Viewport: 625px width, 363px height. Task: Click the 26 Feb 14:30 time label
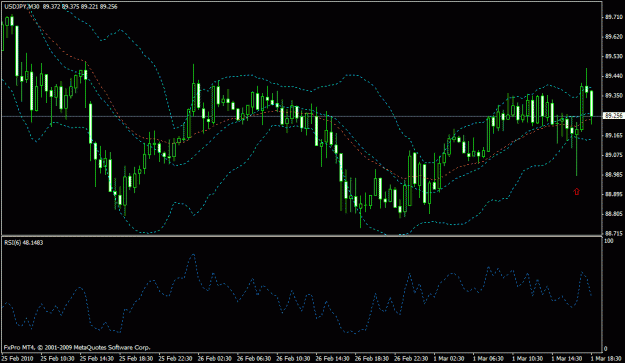[x=332, y=359]
